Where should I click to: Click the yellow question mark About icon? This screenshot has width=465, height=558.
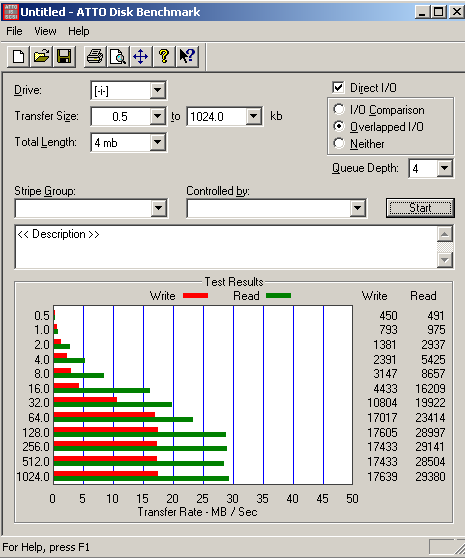[164, 56]
